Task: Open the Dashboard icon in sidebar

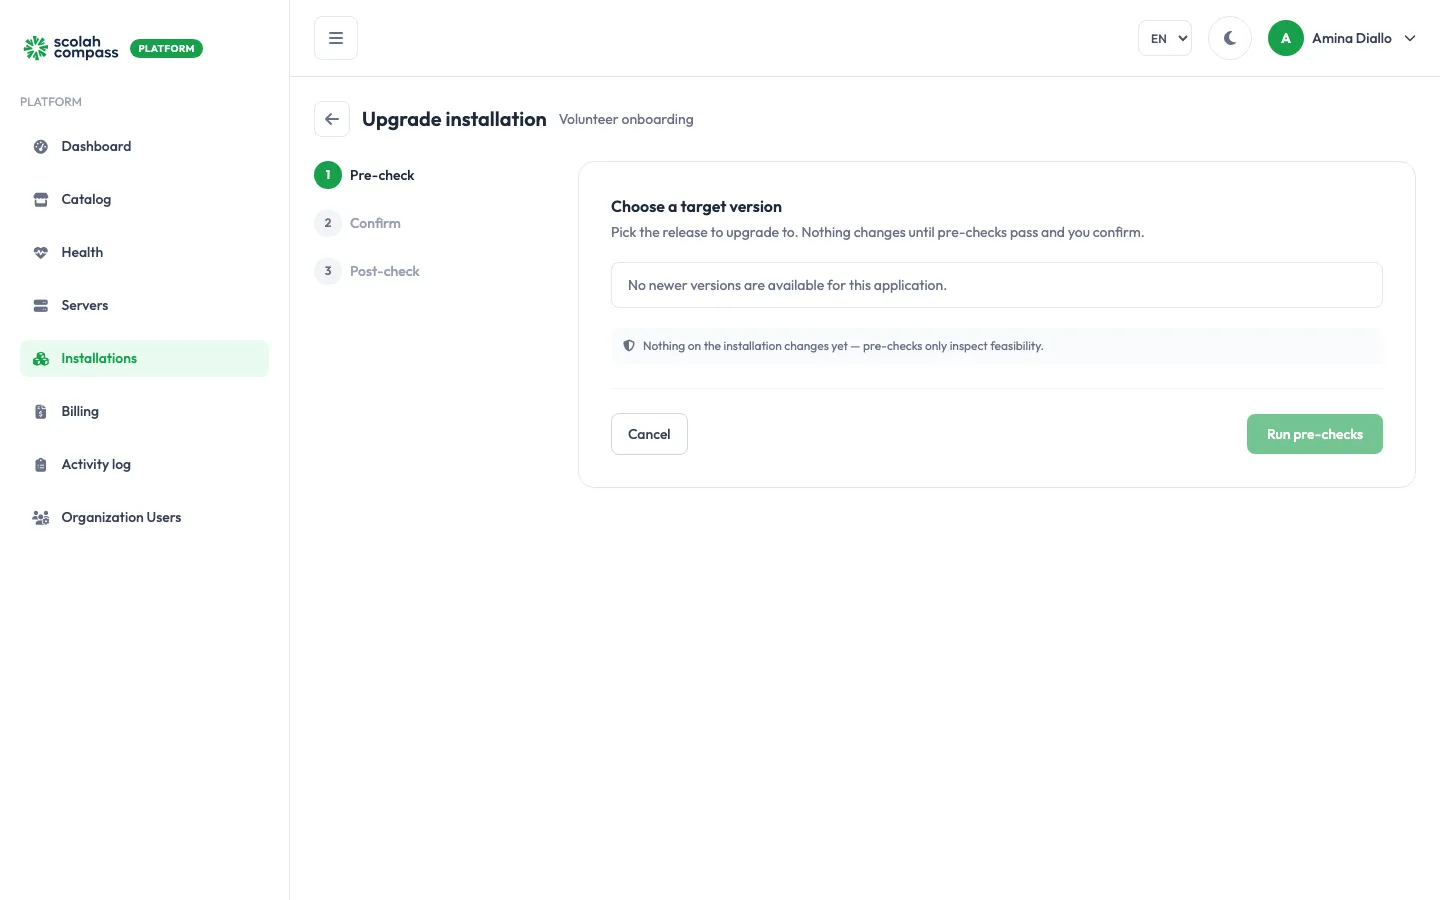Action: (41, 147)
